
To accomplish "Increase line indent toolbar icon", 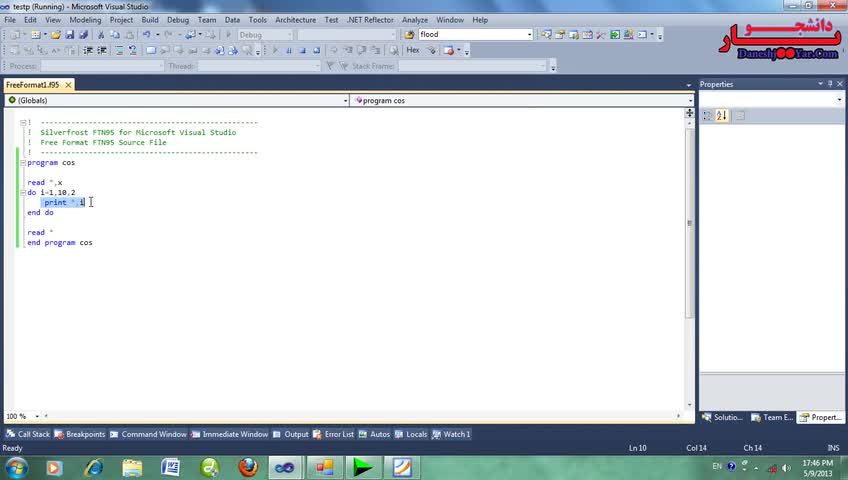I will 102,50.
